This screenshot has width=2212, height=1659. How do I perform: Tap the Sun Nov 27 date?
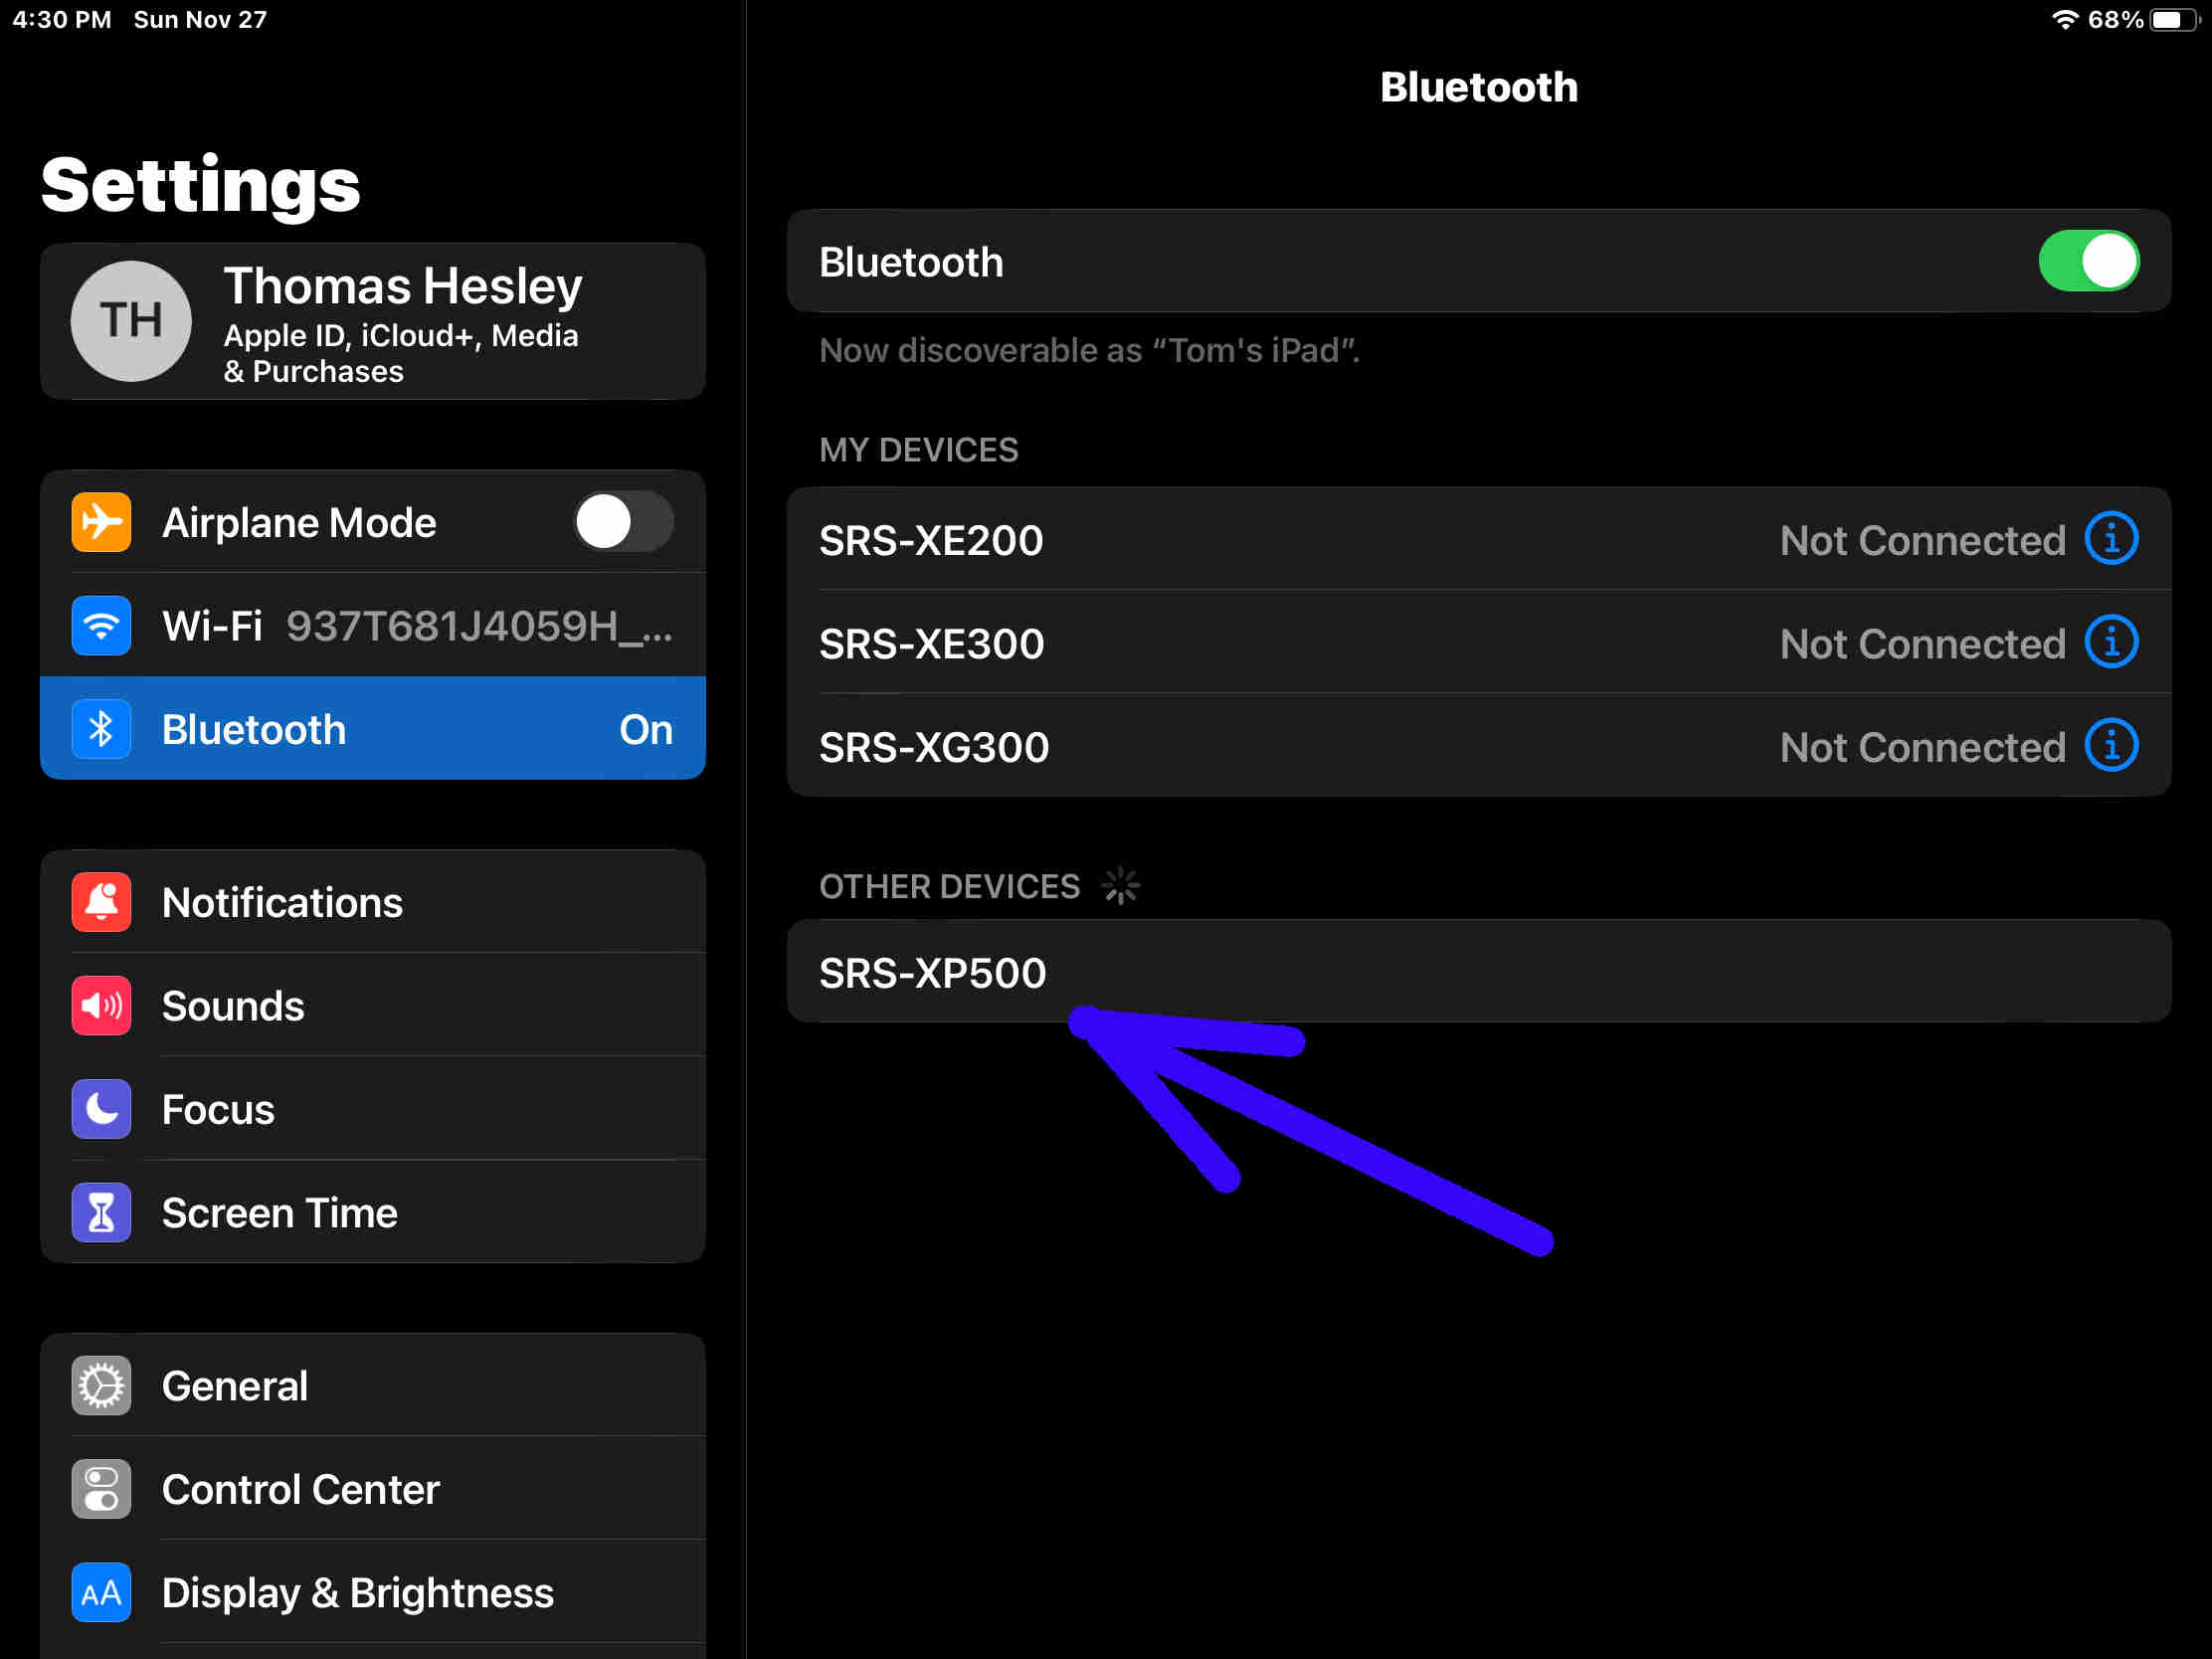pos(200,19)
